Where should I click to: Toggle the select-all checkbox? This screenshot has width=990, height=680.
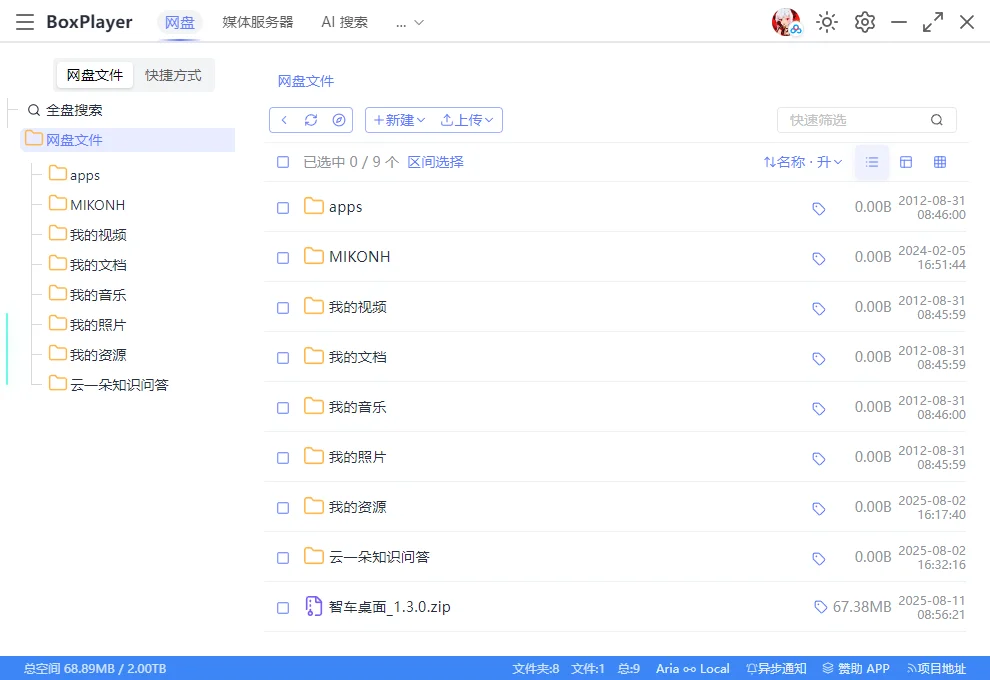283,162
